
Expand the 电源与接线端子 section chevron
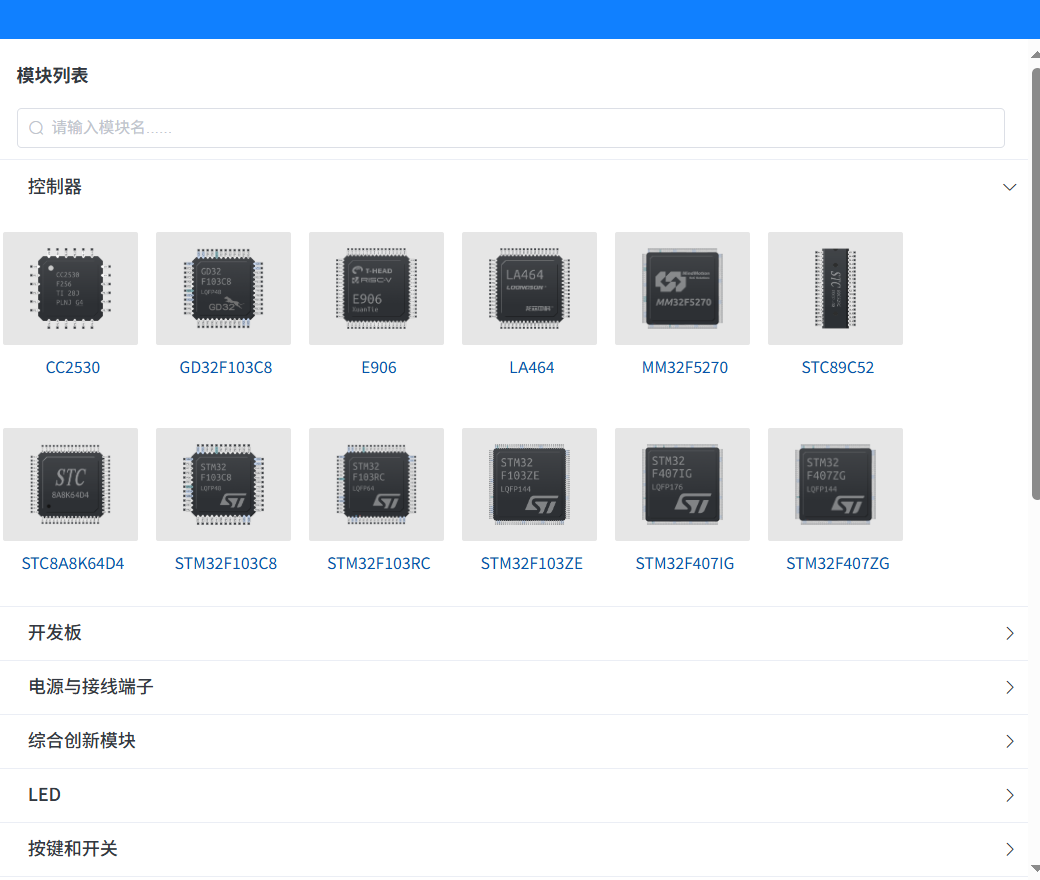[x=1009, y=688]
